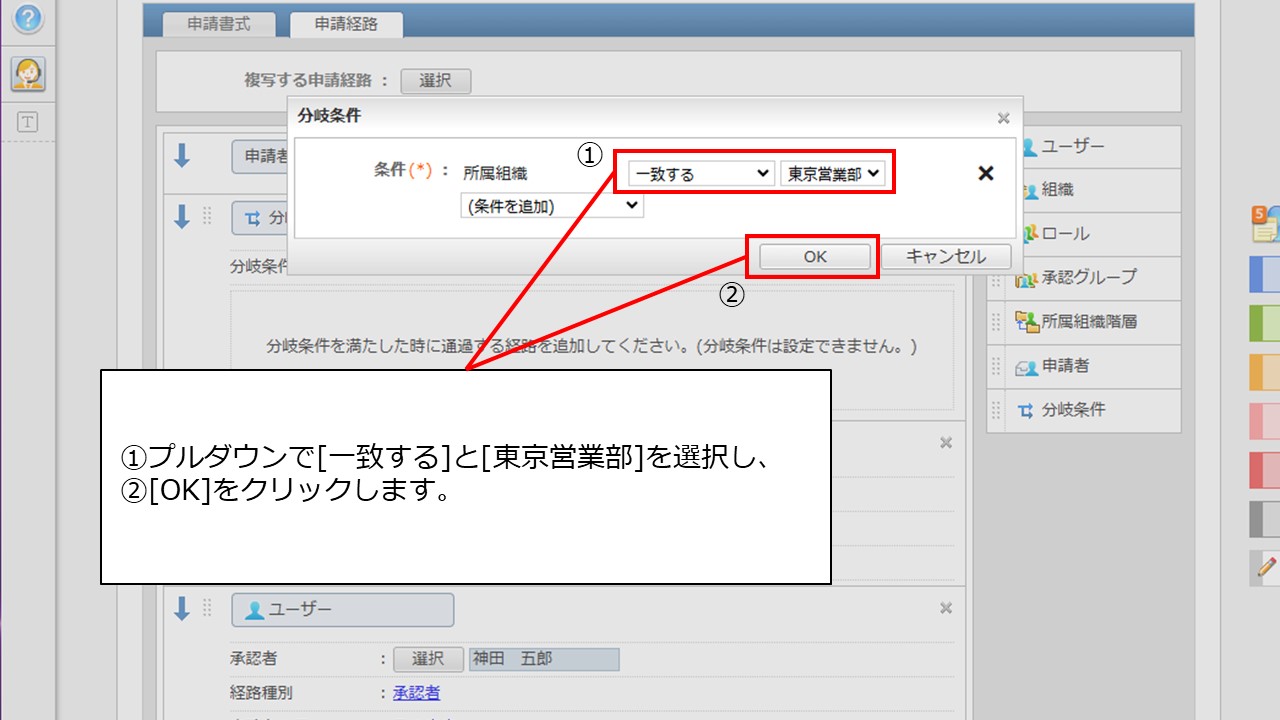Open the help question mark icon

[28, 18]
